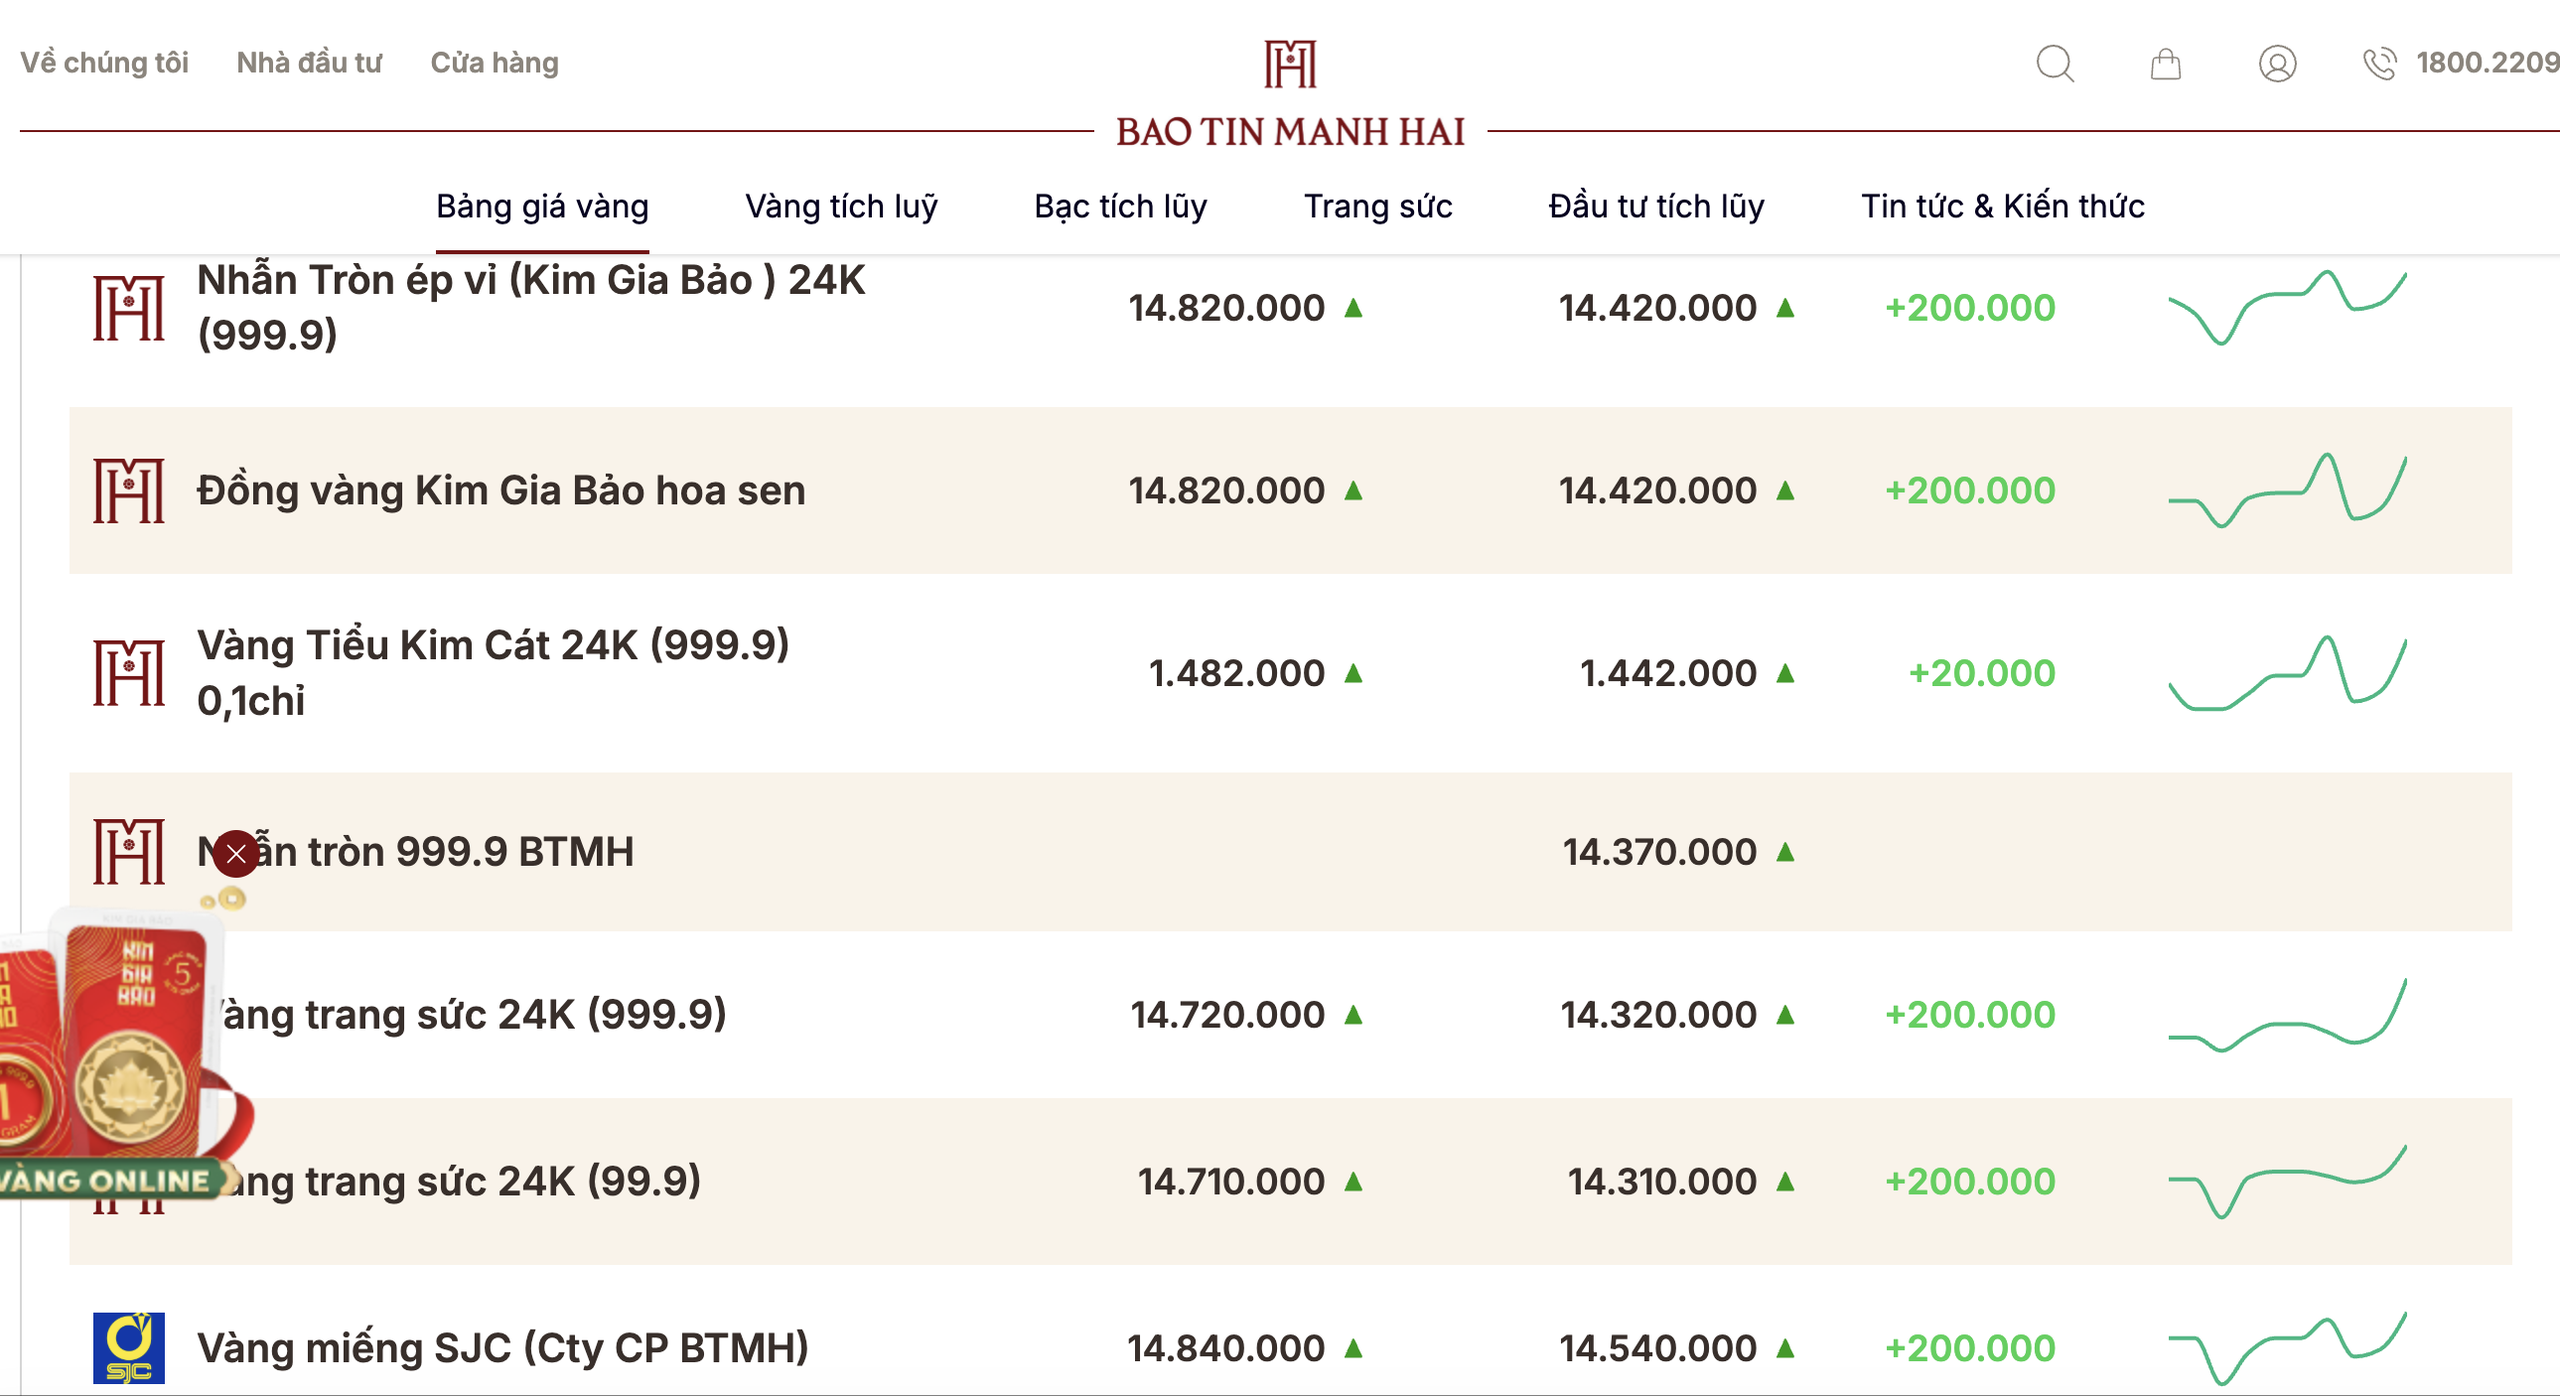Viewport: 2560px width, 1396px height.
Task: Open the shopping bag cart icon
Action: [2166, 64]
